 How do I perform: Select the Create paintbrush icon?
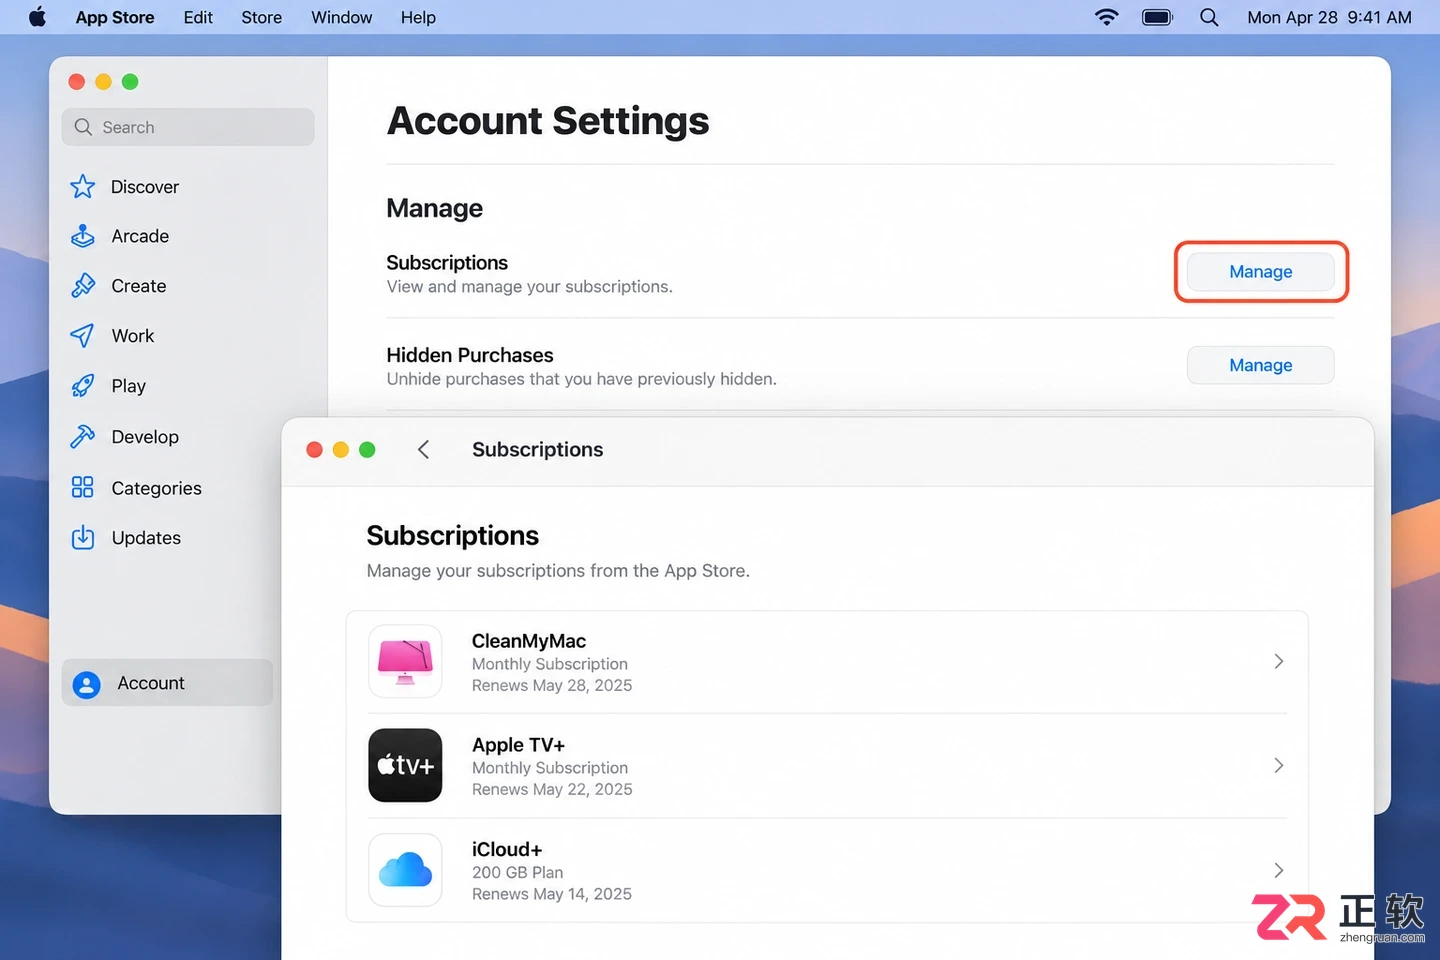tap(83, 286)
